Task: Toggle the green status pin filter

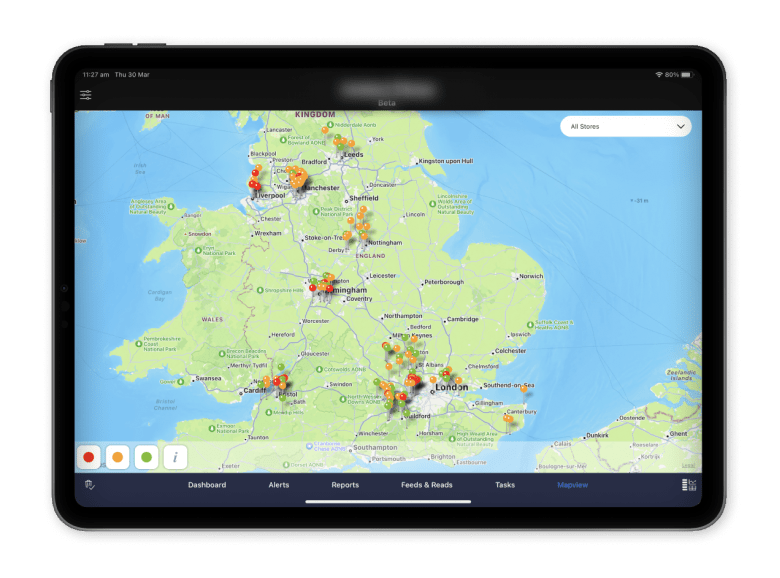Action: click(146, 457)
